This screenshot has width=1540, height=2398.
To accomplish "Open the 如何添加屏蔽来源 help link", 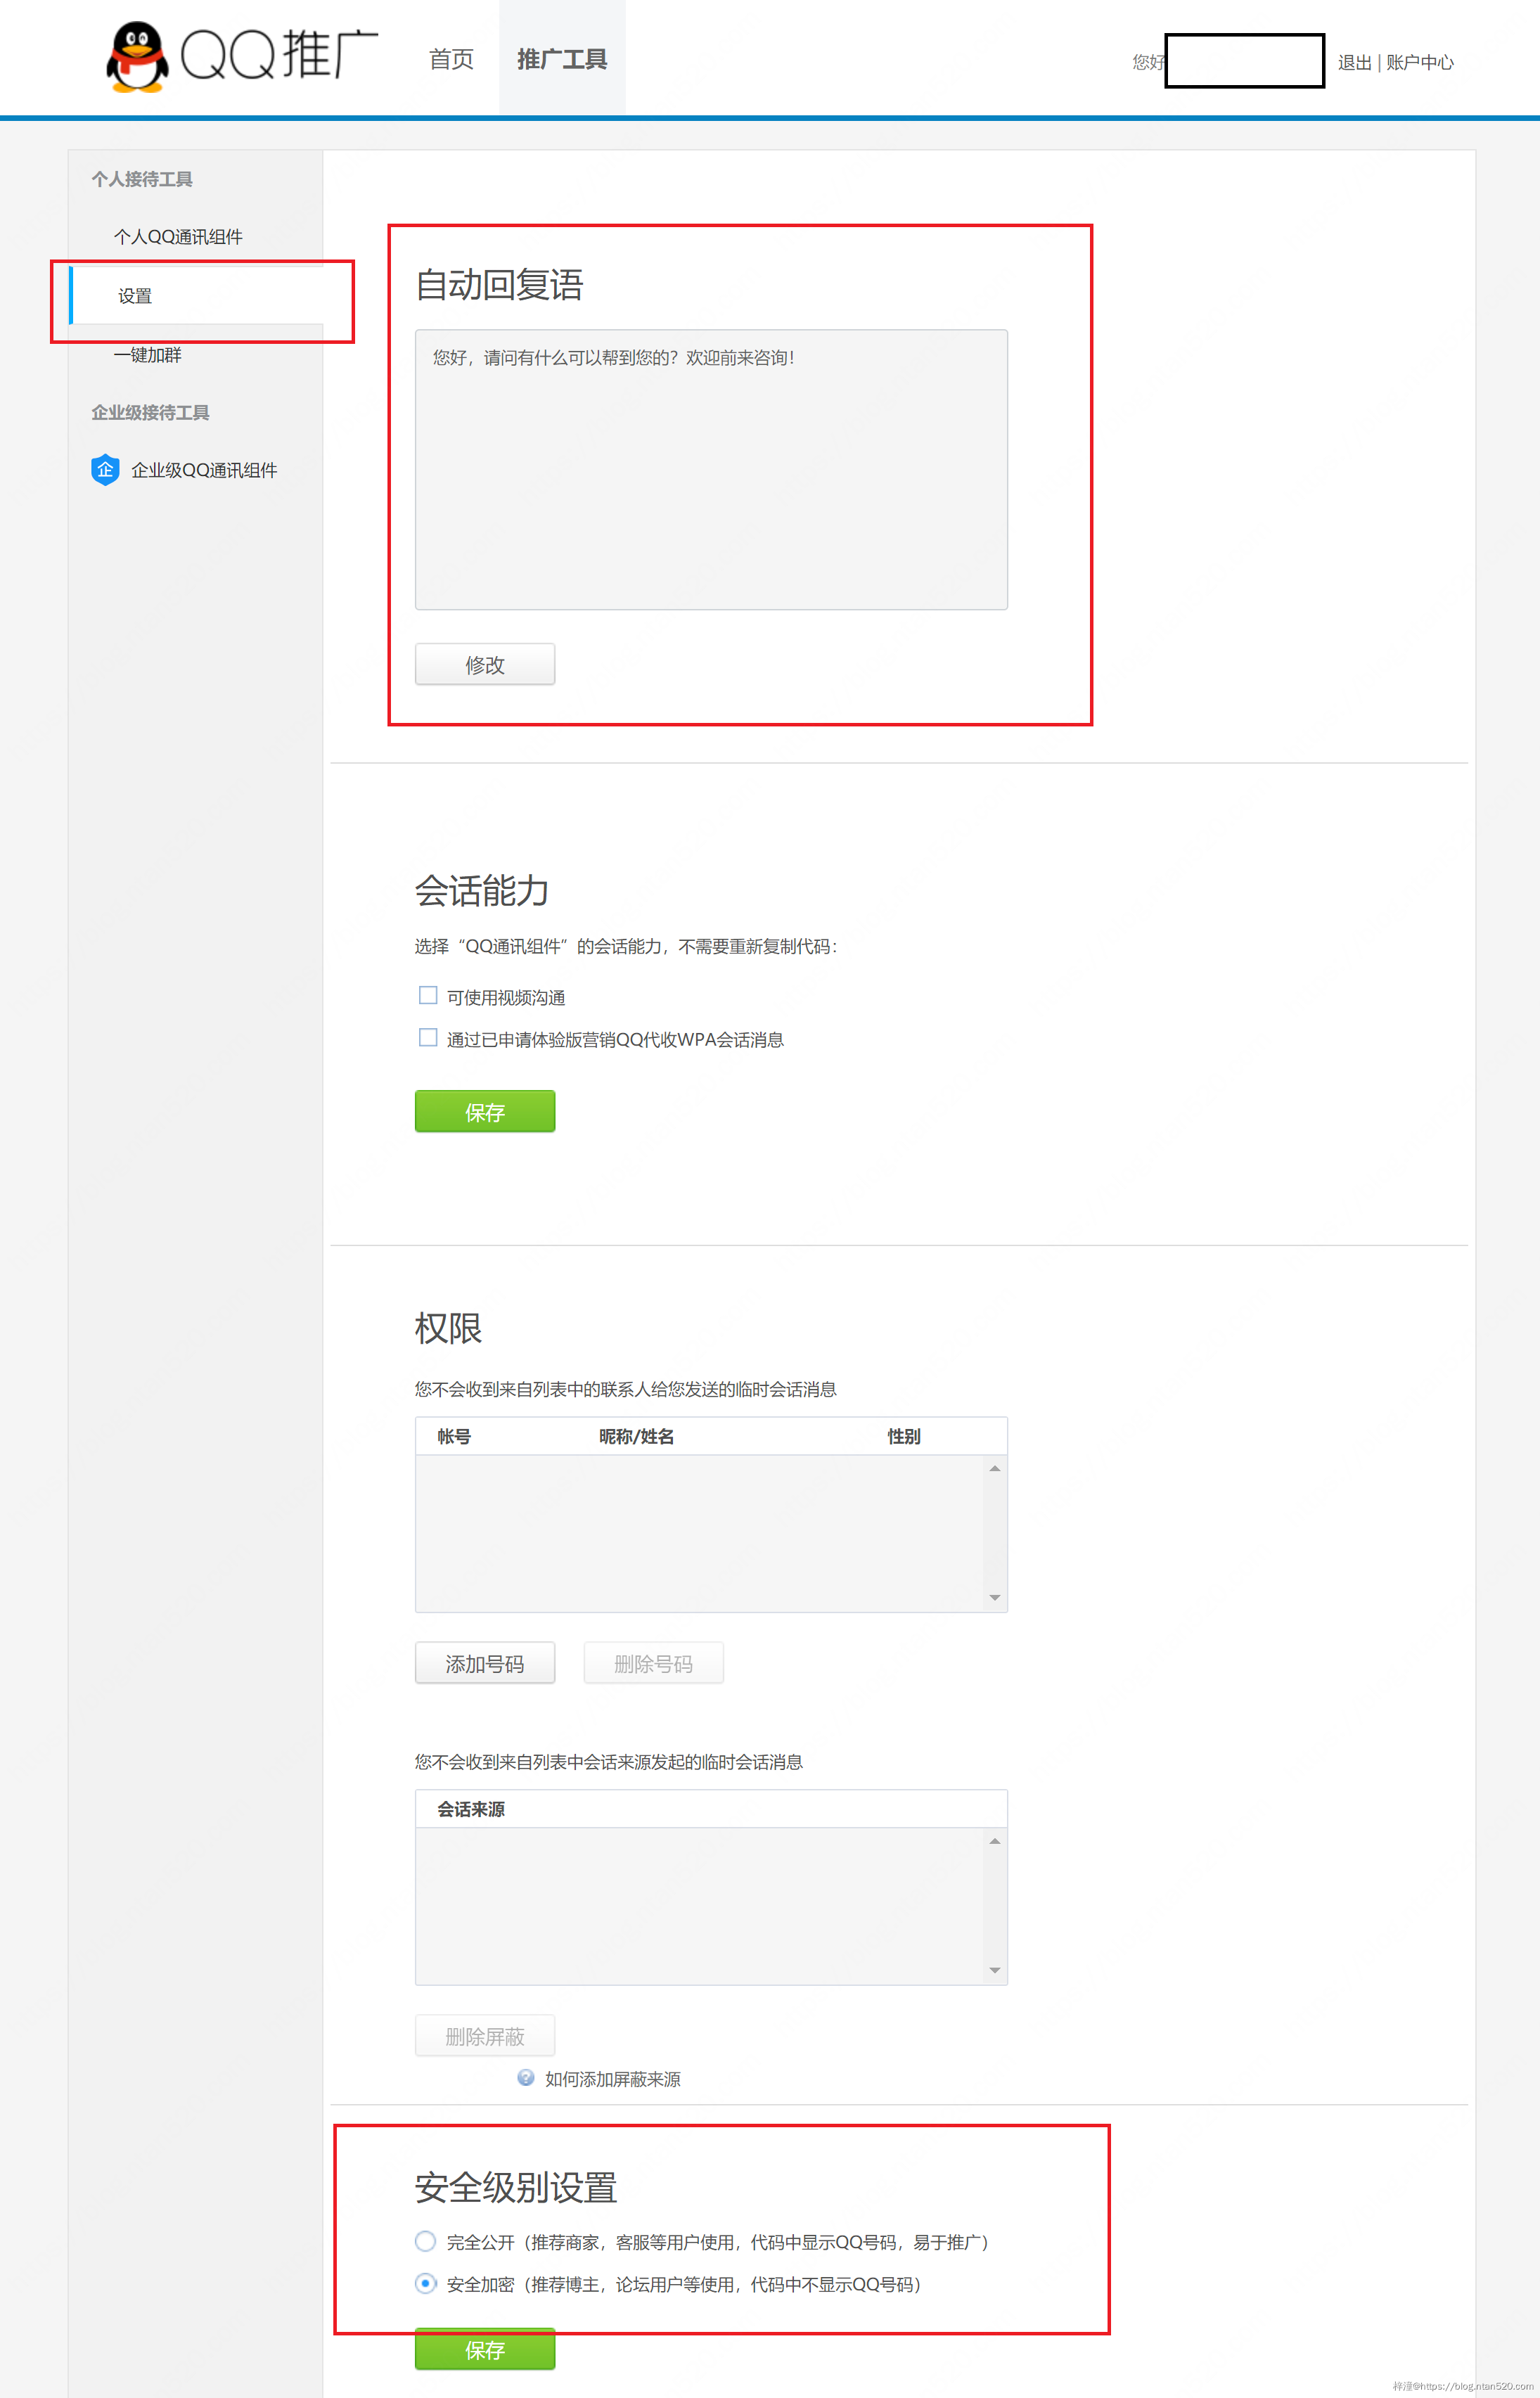I will (x=613, y=2079).
